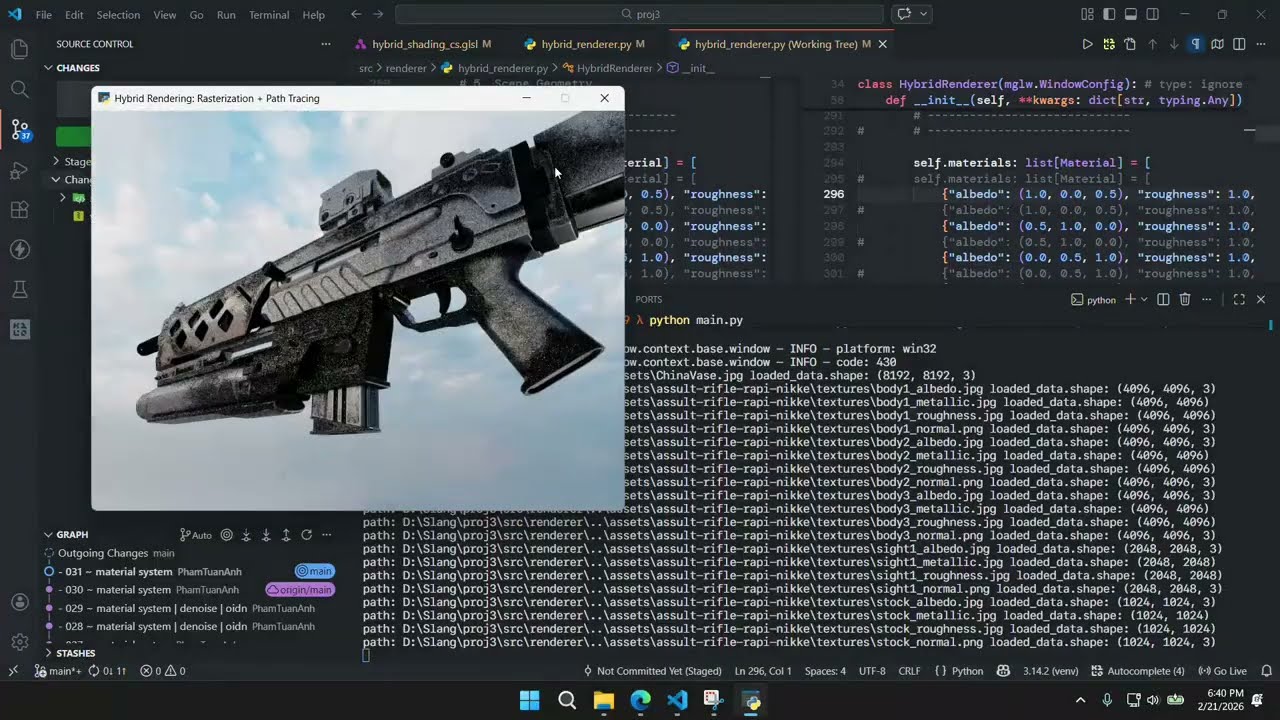
Task: Kill the terminal with trash icon
Action: (x=1185, y=299)
